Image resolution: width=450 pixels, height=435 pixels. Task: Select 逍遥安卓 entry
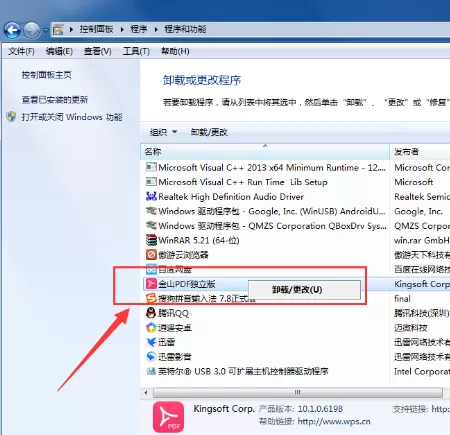point(175,328)
